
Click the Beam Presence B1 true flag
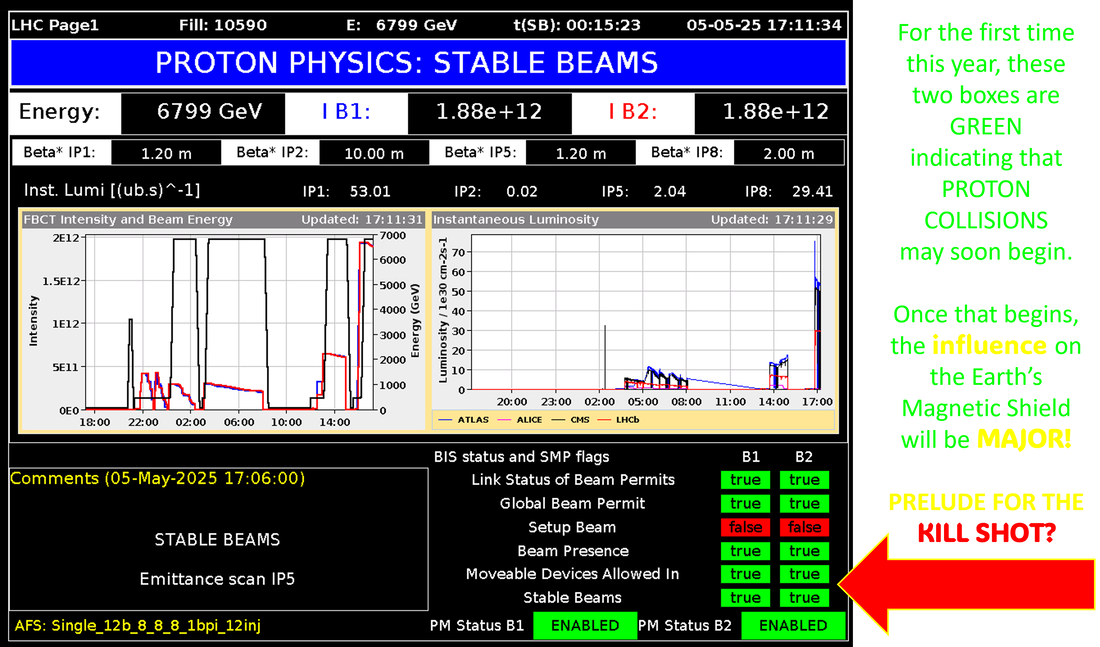[x=745, y=551]
